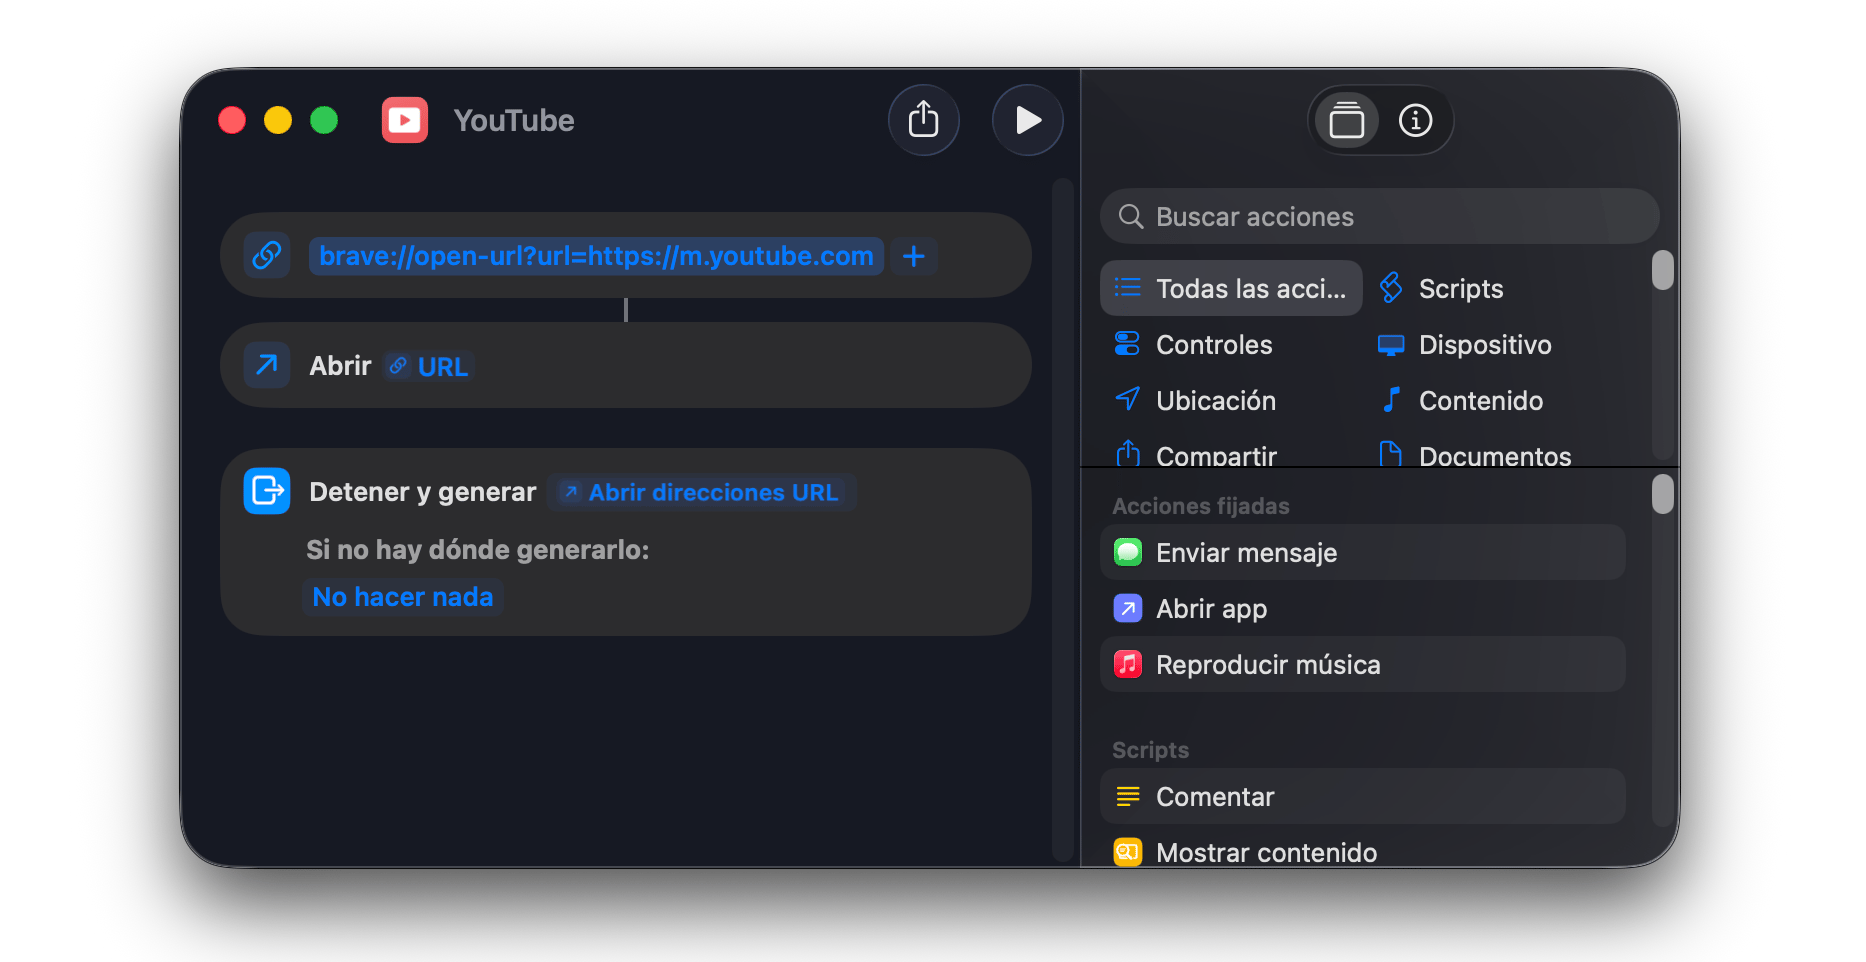This screenshot has height=962, width=1866.
Task: Click the Mostrar contenido yellow icon
Action: click(x=1128, y=852)
